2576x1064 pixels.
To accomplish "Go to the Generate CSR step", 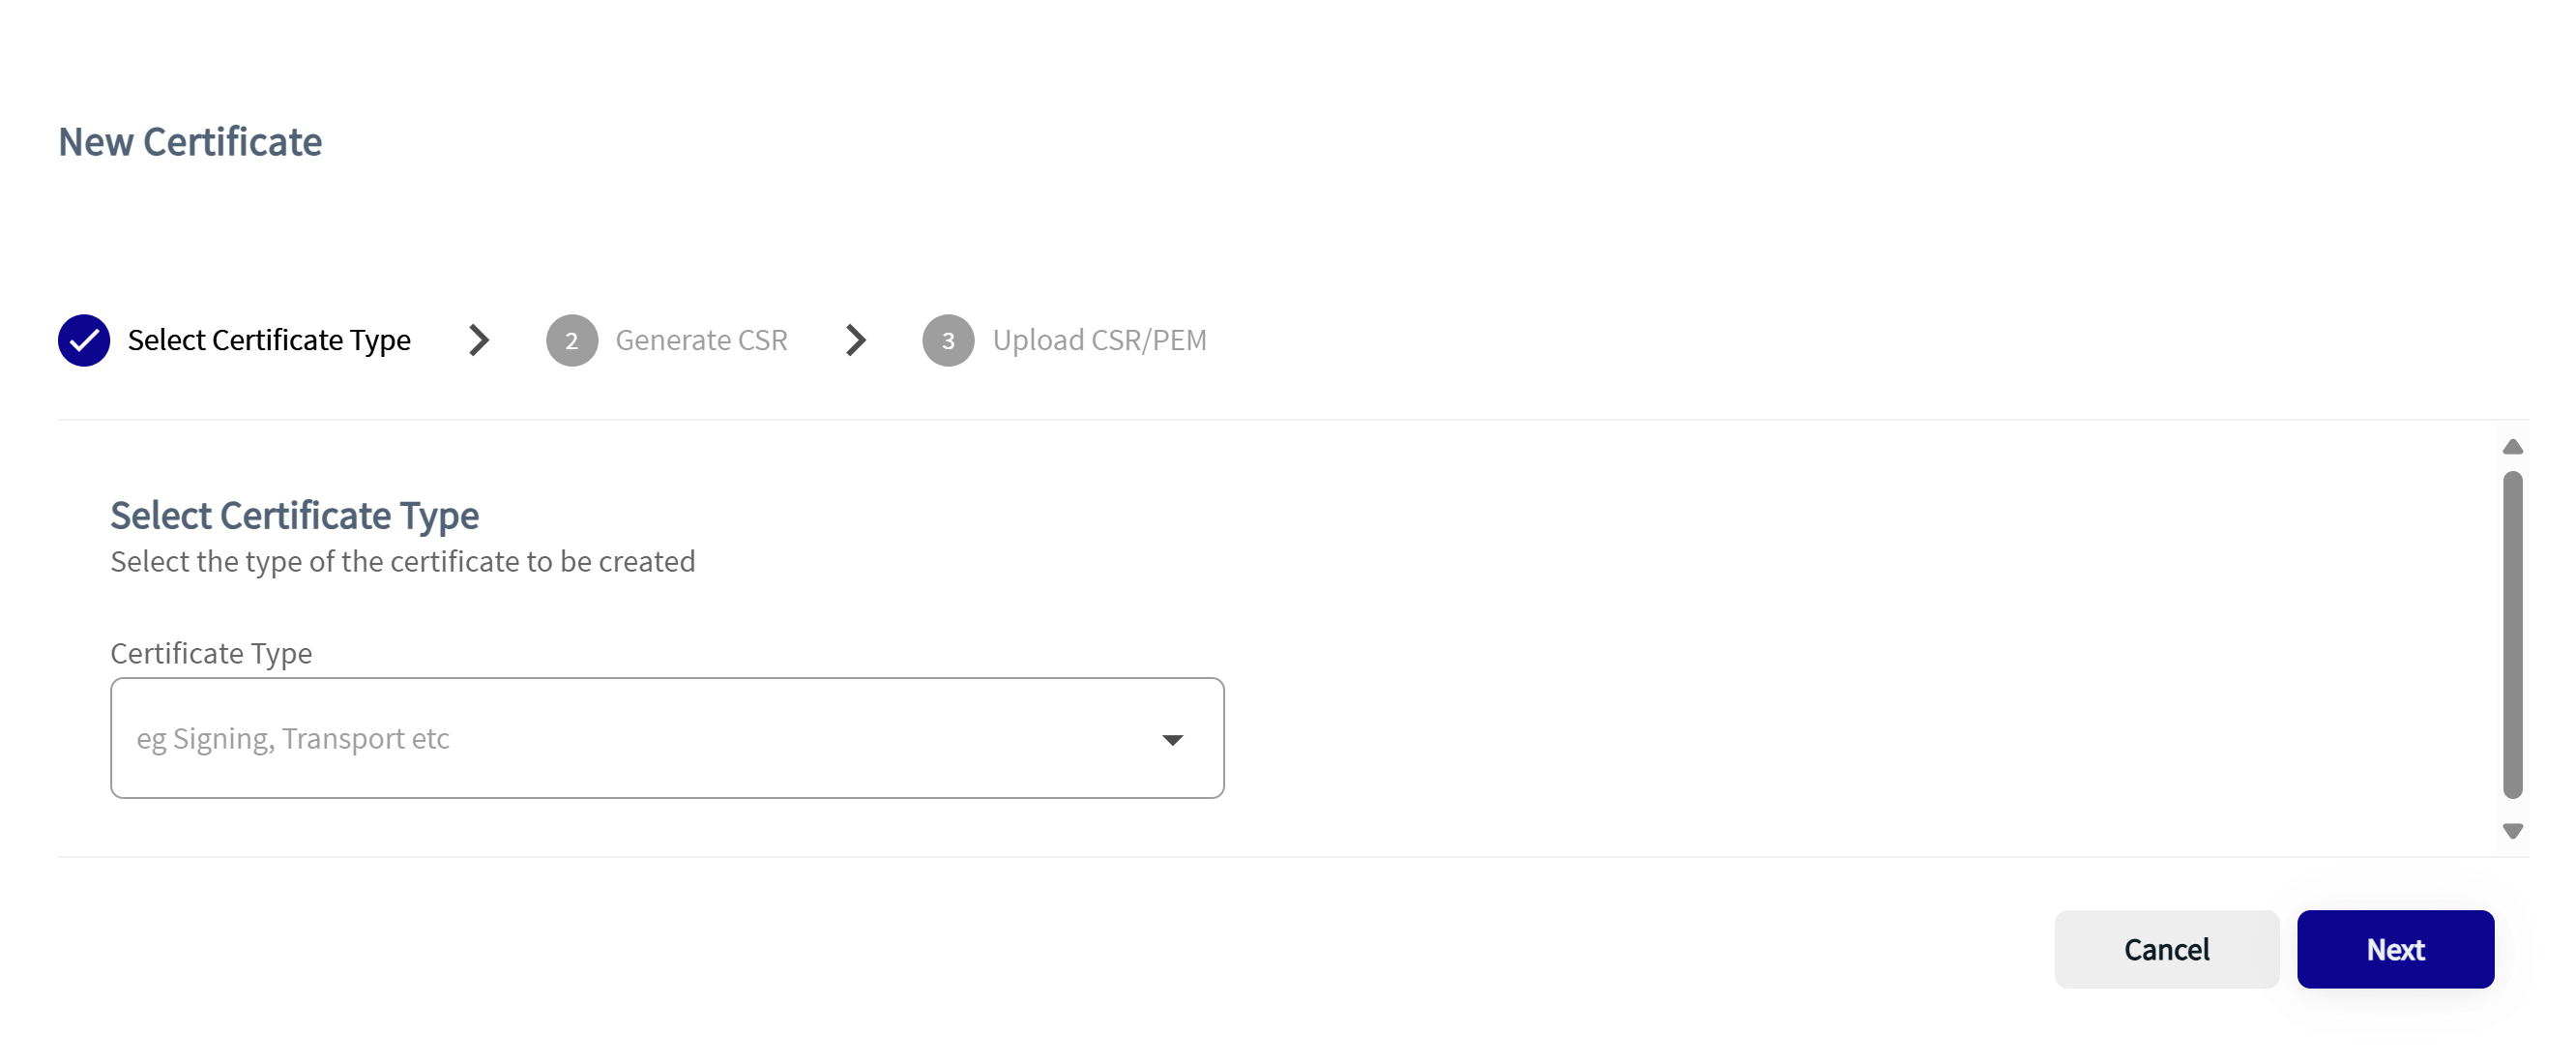I will tap(701, 340).
